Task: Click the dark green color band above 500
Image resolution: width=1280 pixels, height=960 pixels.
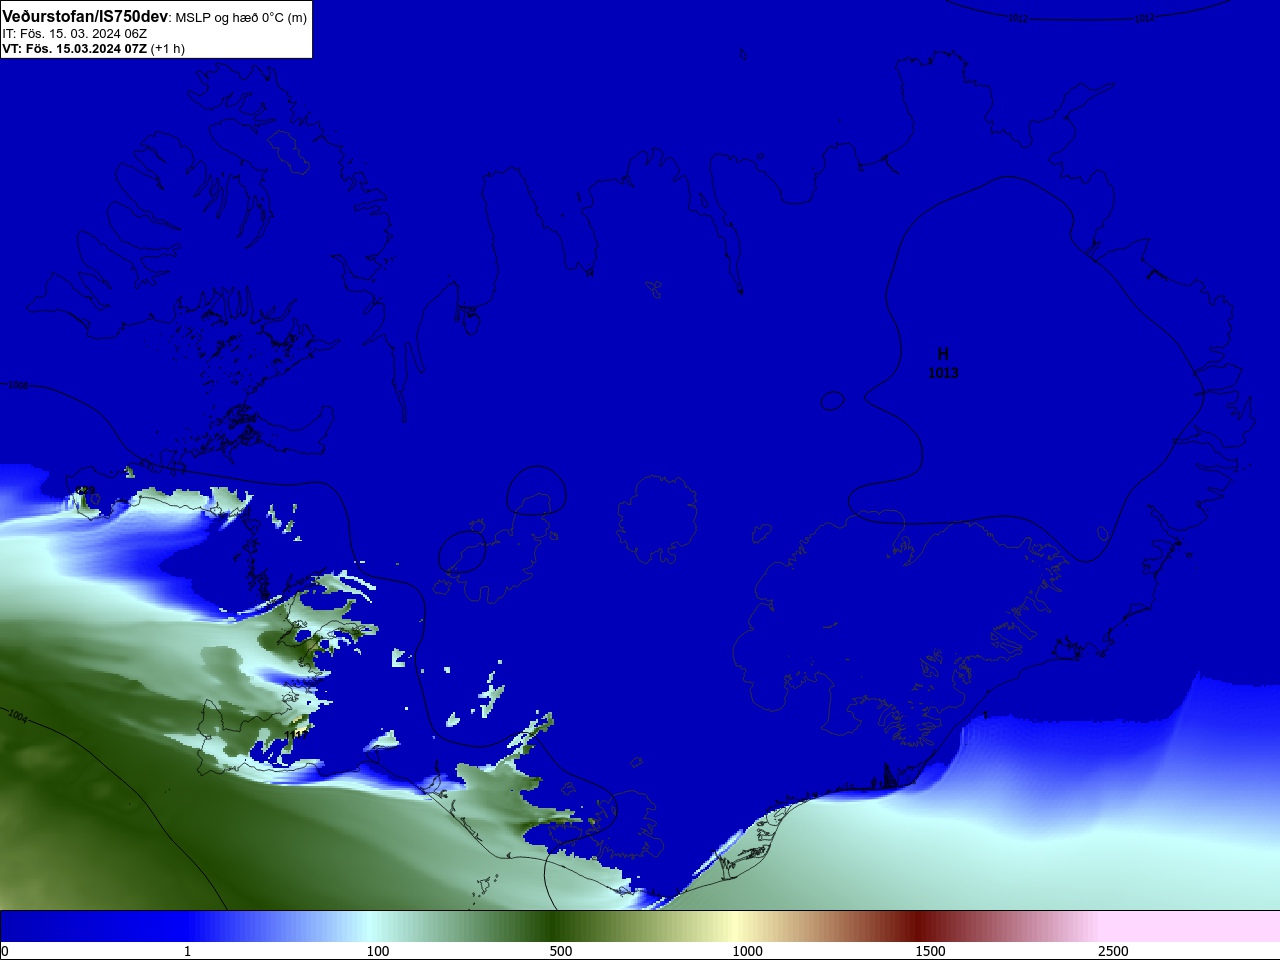Action: point(552,926)
